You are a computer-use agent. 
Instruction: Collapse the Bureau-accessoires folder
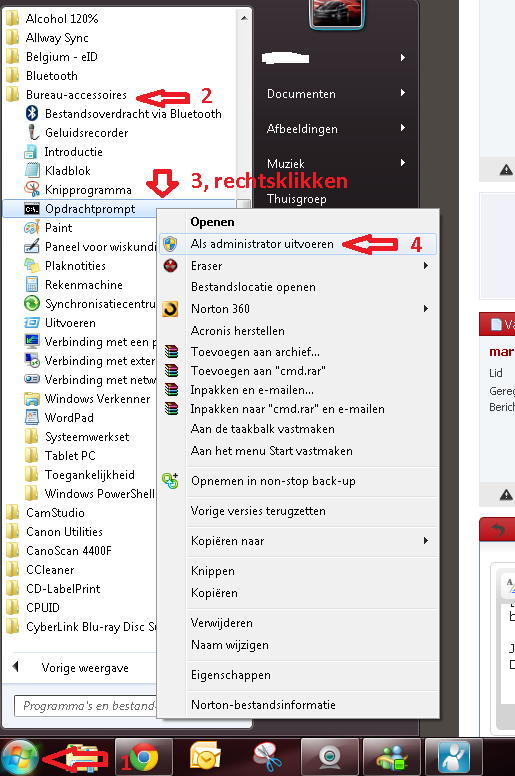pos(76,95)
